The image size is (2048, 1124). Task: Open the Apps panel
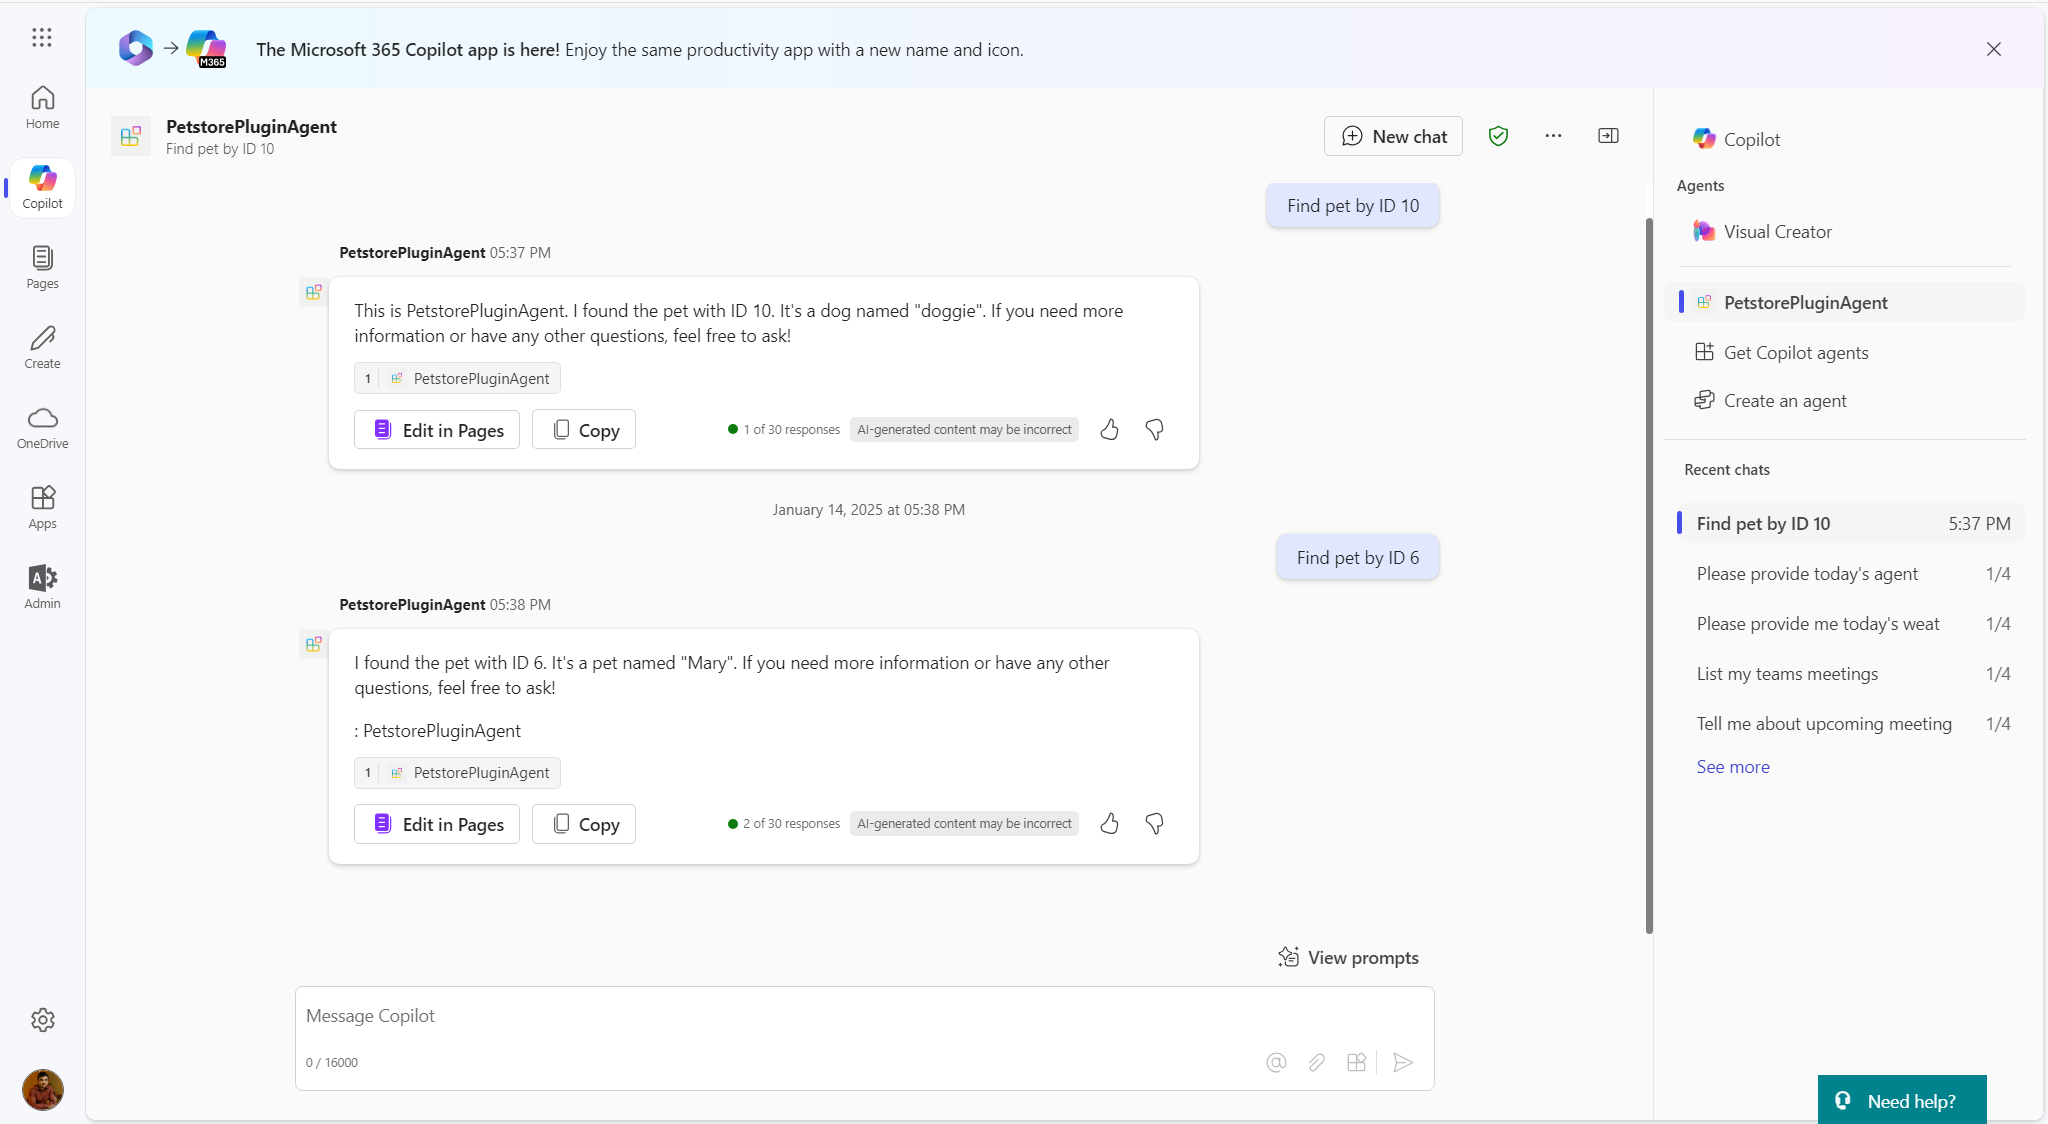click(41, 506)
